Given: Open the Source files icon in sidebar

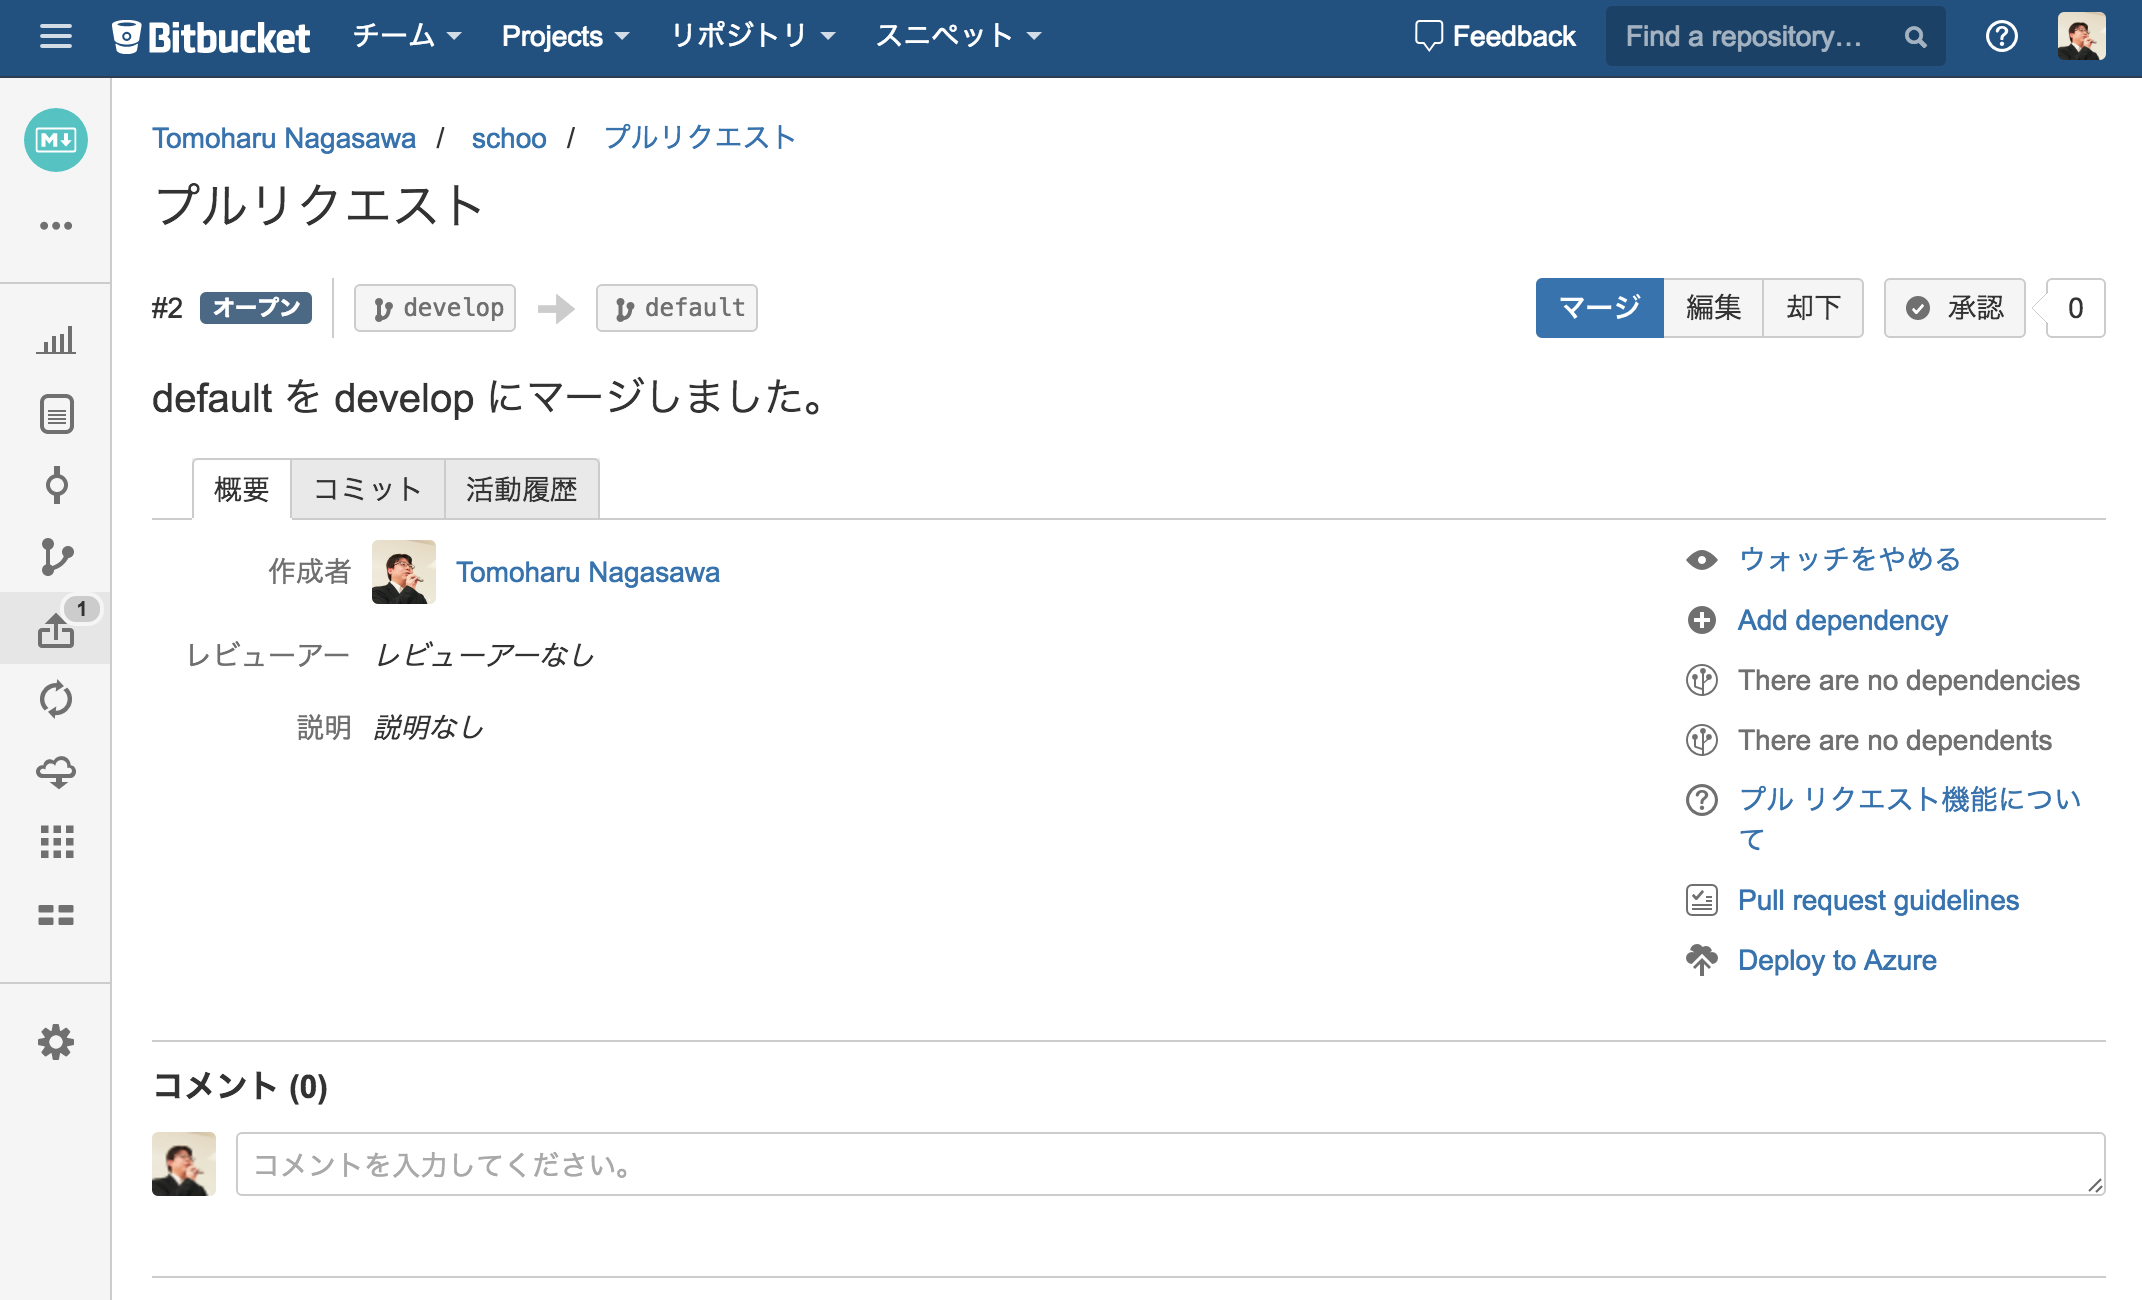Looking at the screenshot, I should pos(57,414).
